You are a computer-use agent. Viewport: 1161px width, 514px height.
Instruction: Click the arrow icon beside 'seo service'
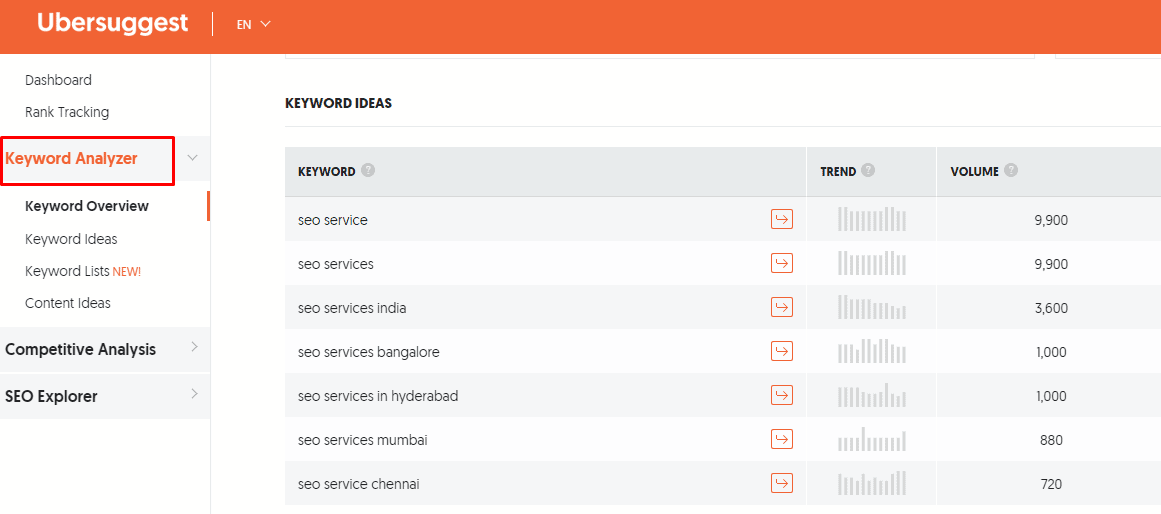[782, 219]
